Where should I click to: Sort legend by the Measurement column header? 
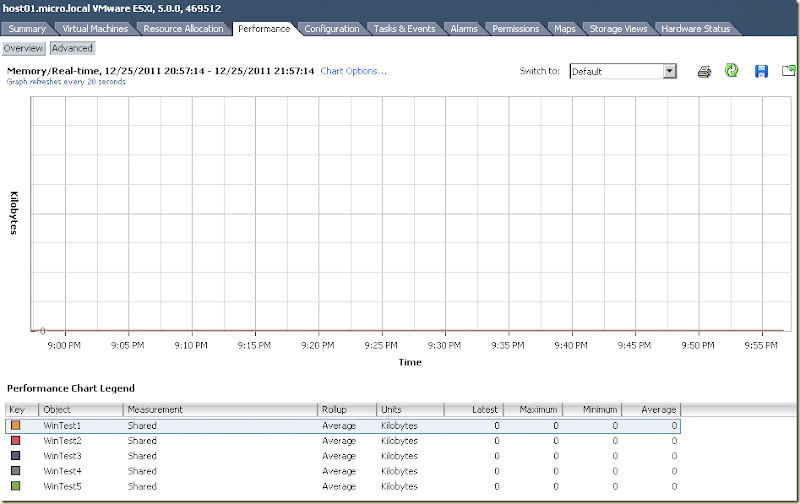pos(220,410)
